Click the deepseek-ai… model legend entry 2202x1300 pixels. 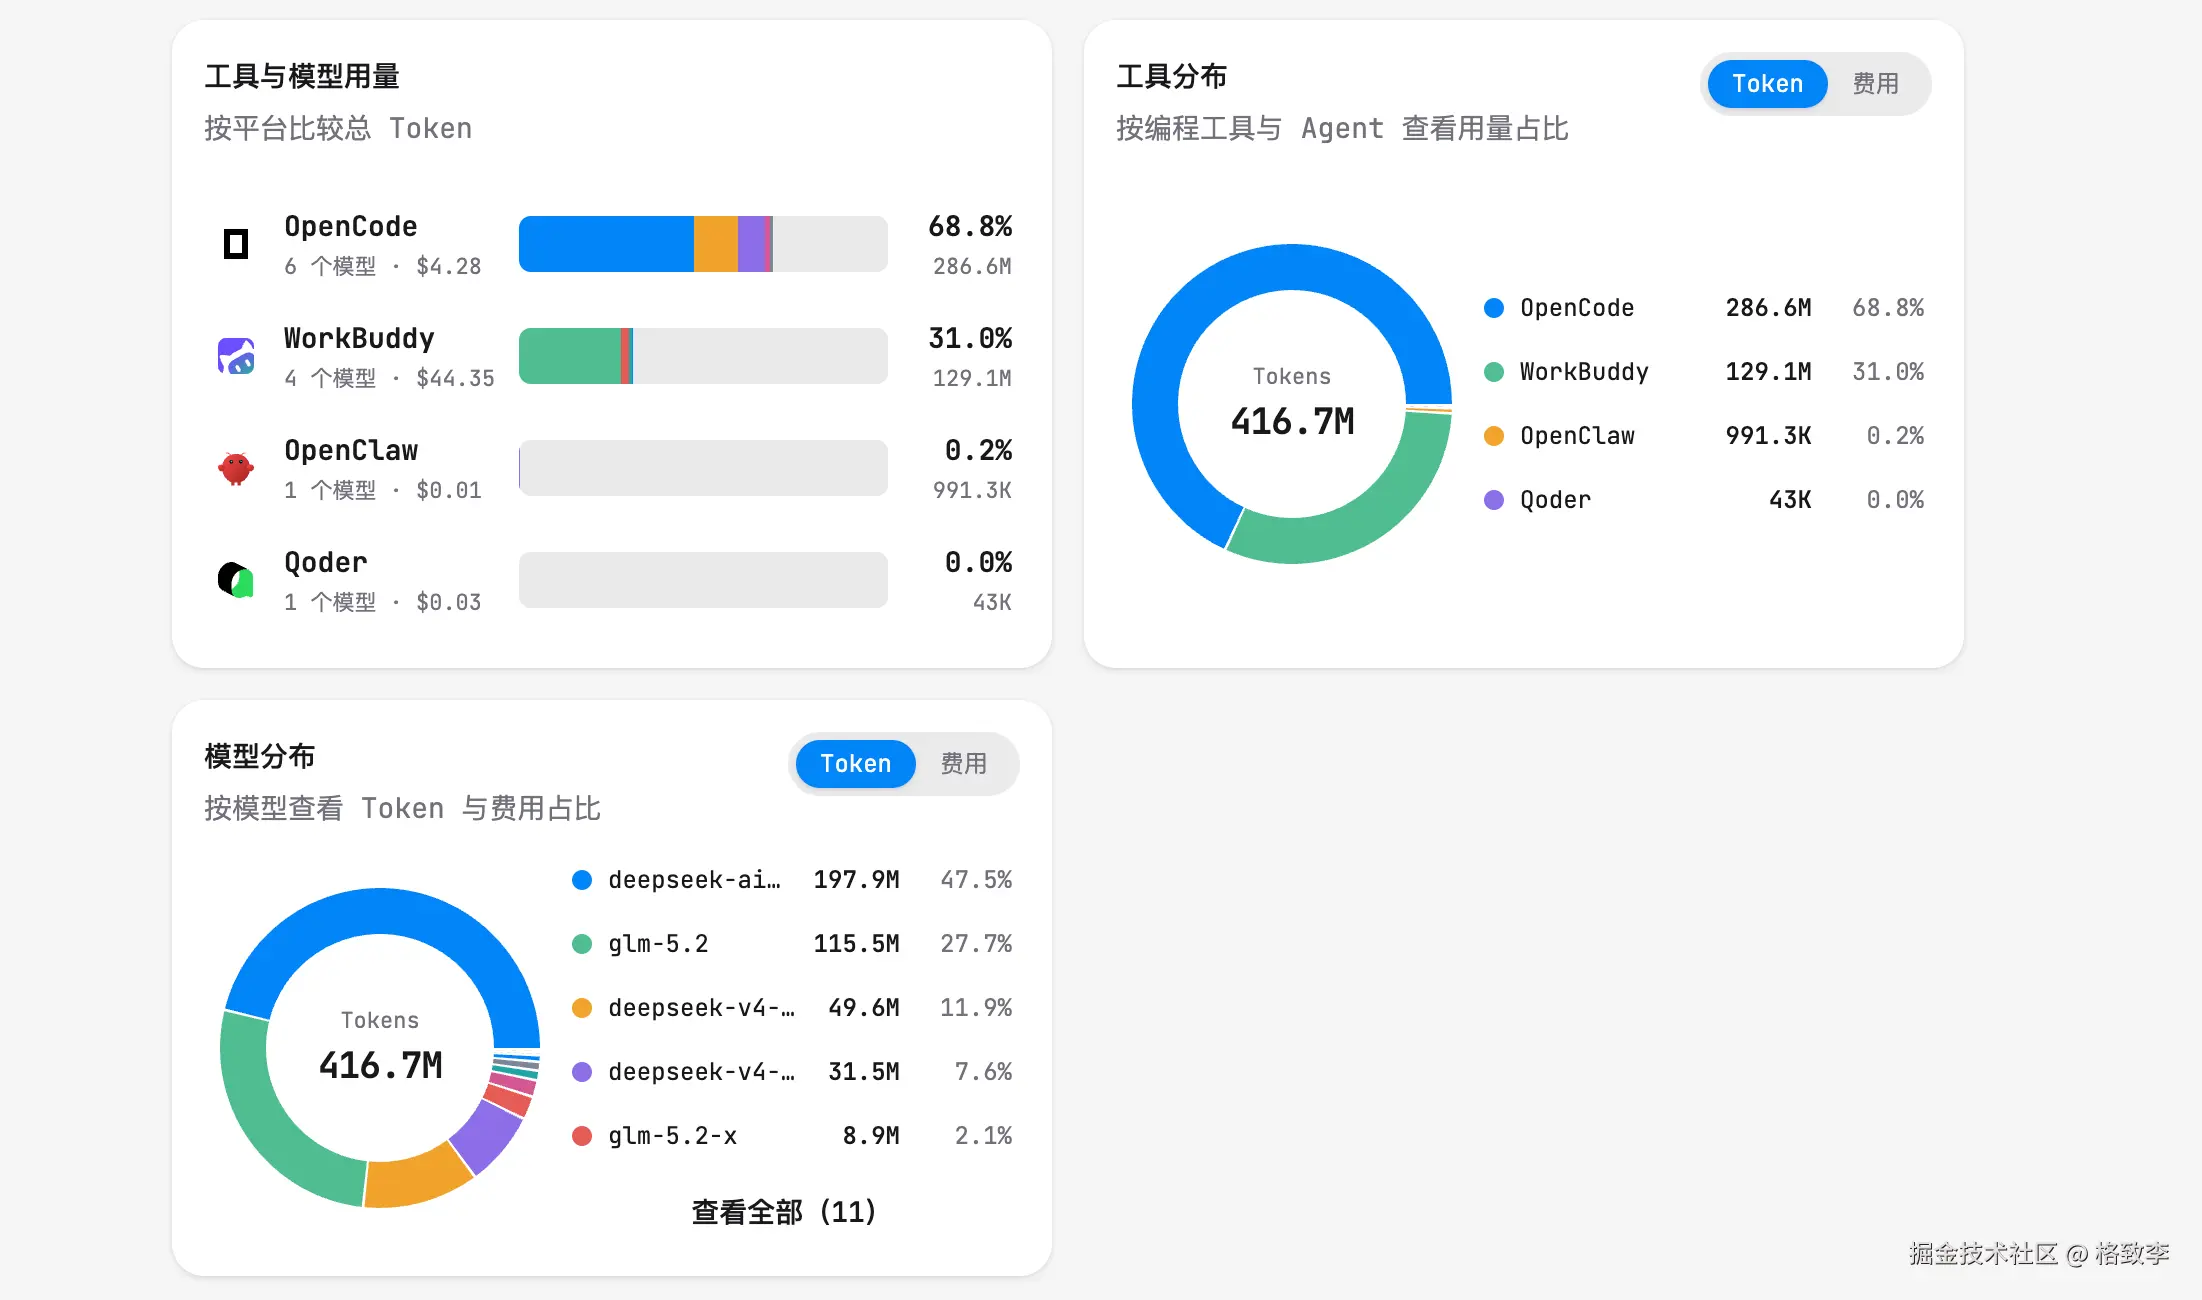coord(694,880)
